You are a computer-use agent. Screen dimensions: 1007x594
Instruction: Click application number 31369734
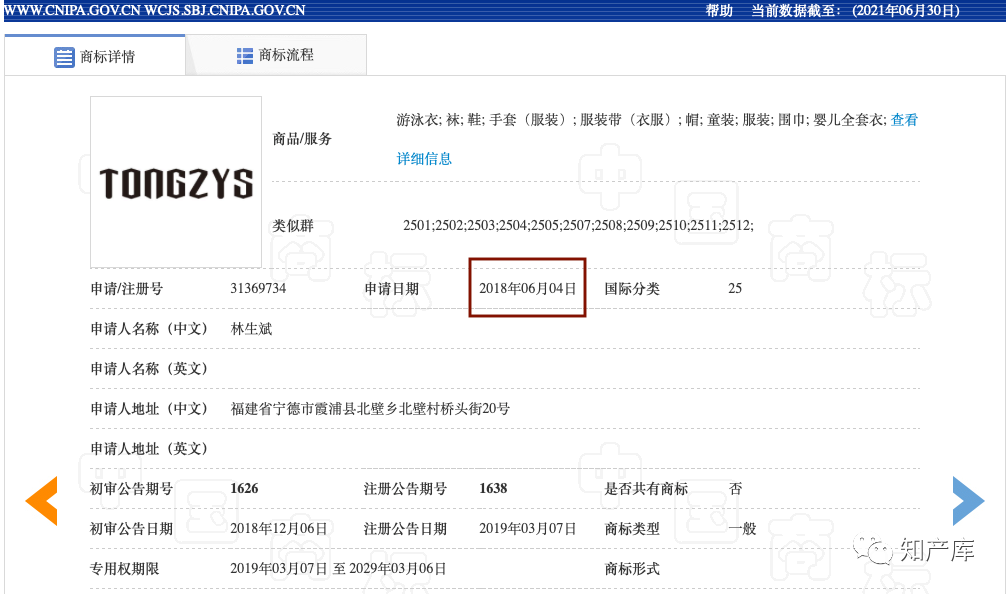pos(258,289)
